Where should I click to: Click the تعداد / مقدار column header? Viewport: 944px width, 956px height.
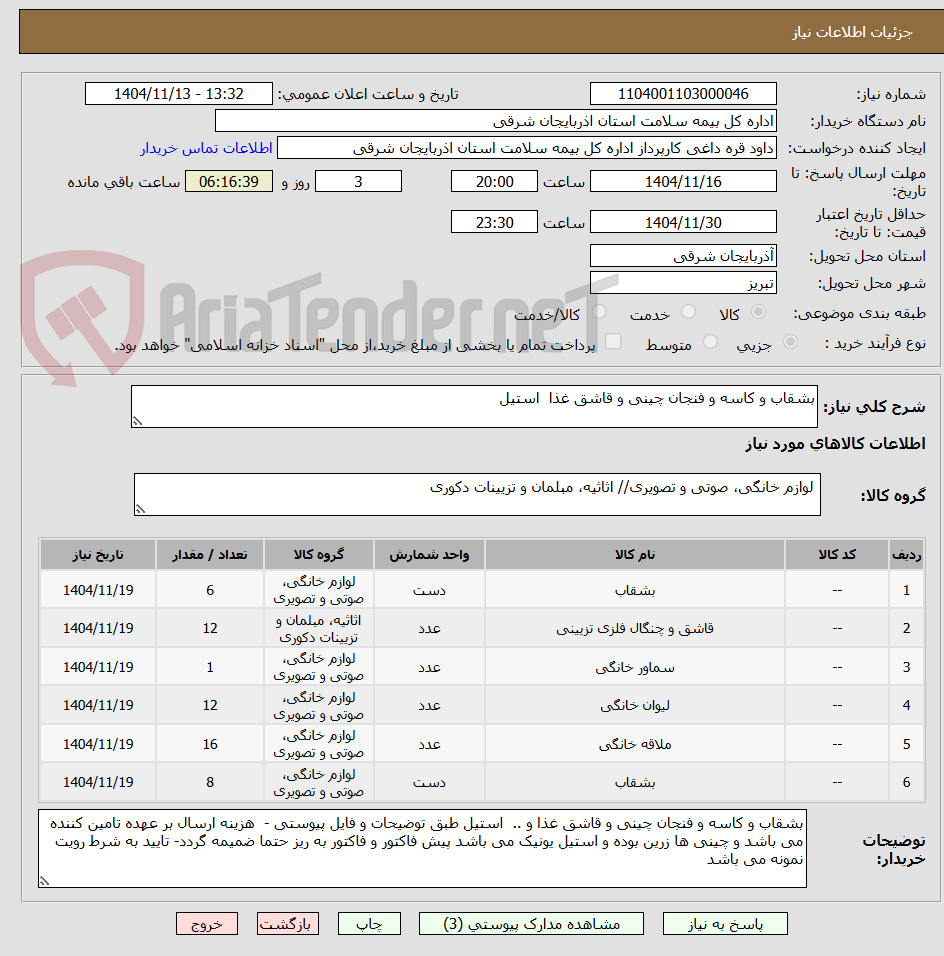(x=210, y=555)
